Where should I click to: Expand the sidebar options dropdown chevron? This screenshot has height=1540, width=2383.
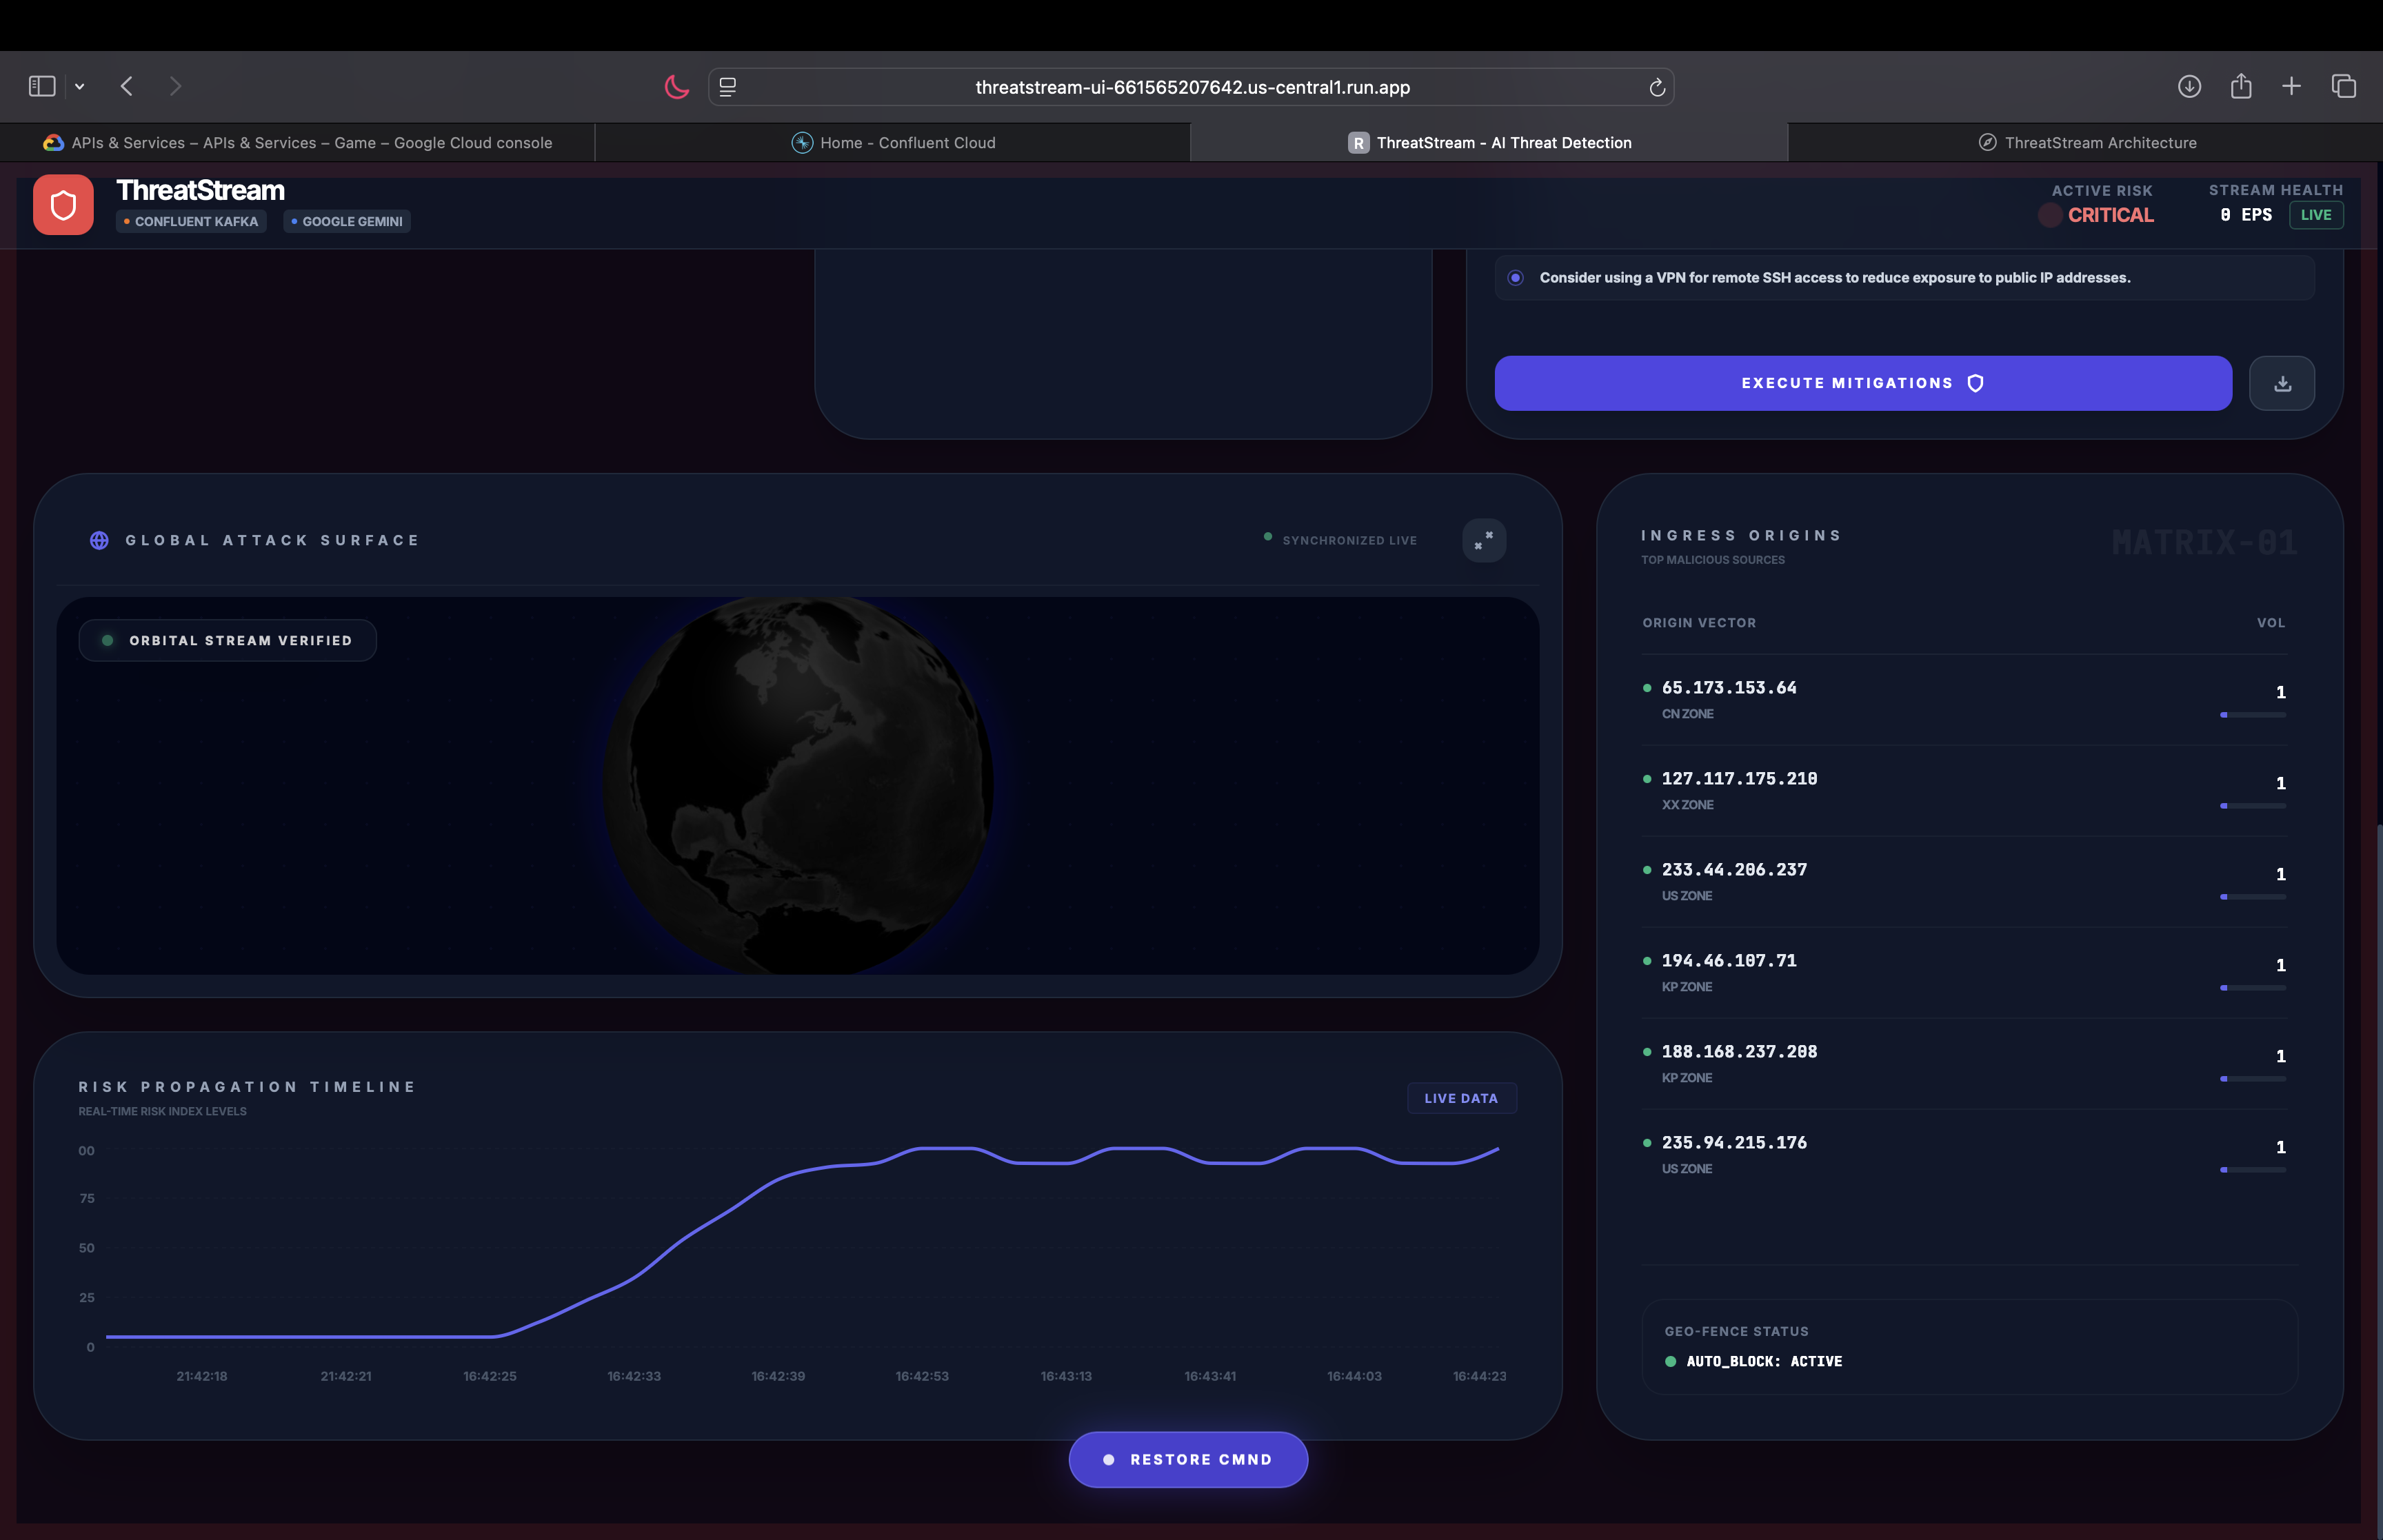pyautogui.click(x=80, y=87)
